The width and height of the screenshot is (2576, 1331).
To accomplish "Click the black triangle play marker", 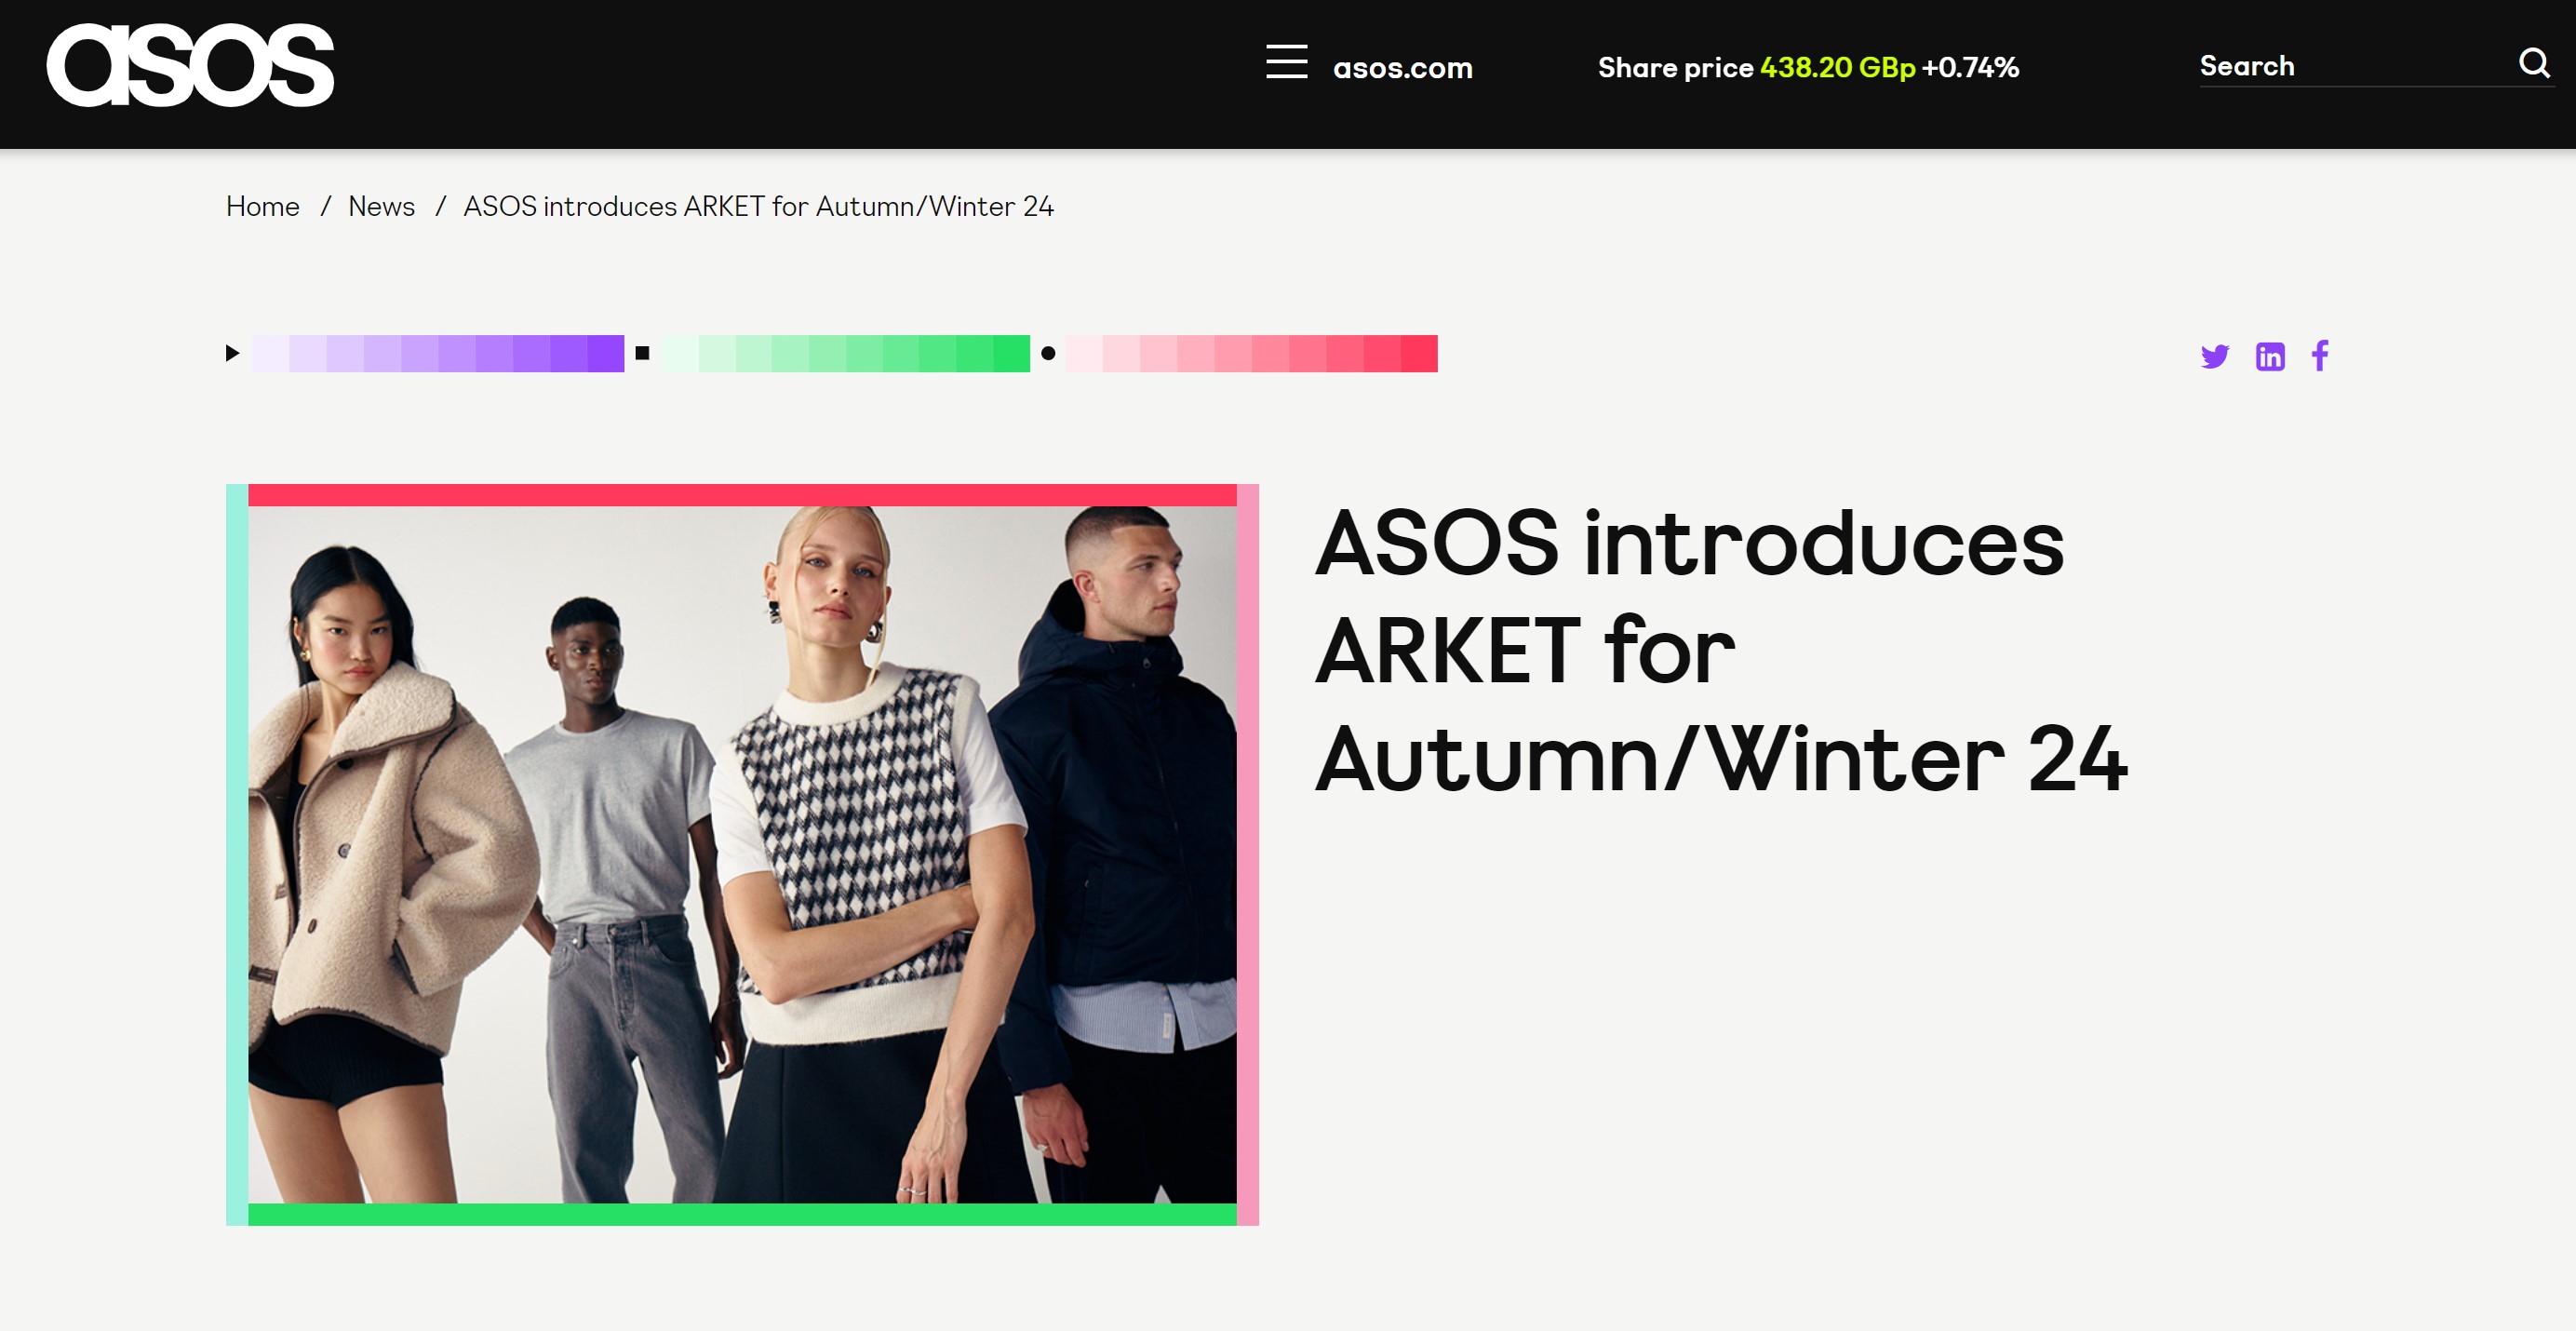I will [232, 353].
